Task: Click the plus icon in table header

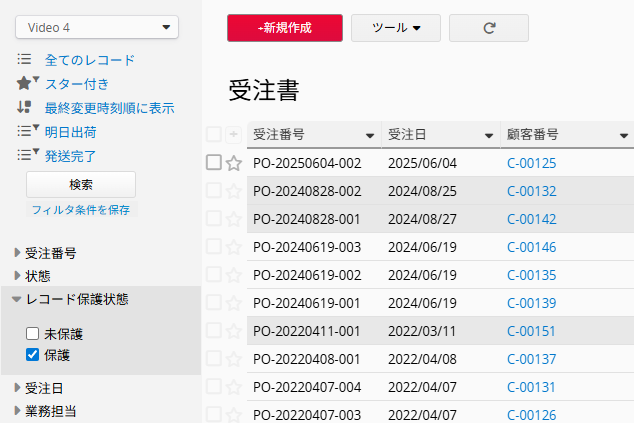Action: tap(233, 134)
